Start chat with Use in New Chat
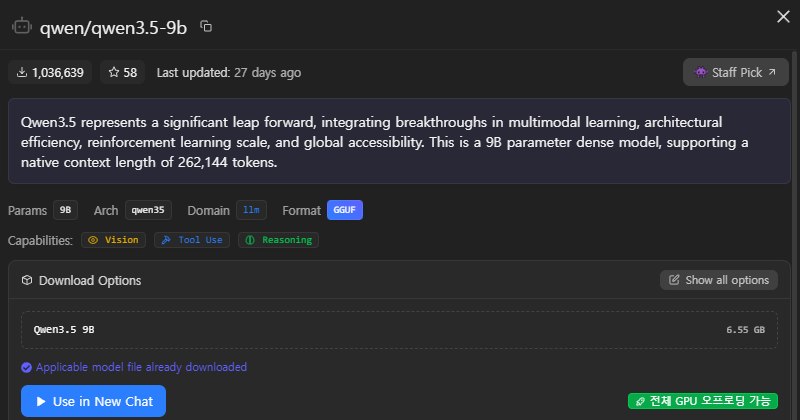This screenshot has width=800, height=420. coord(93,401)
